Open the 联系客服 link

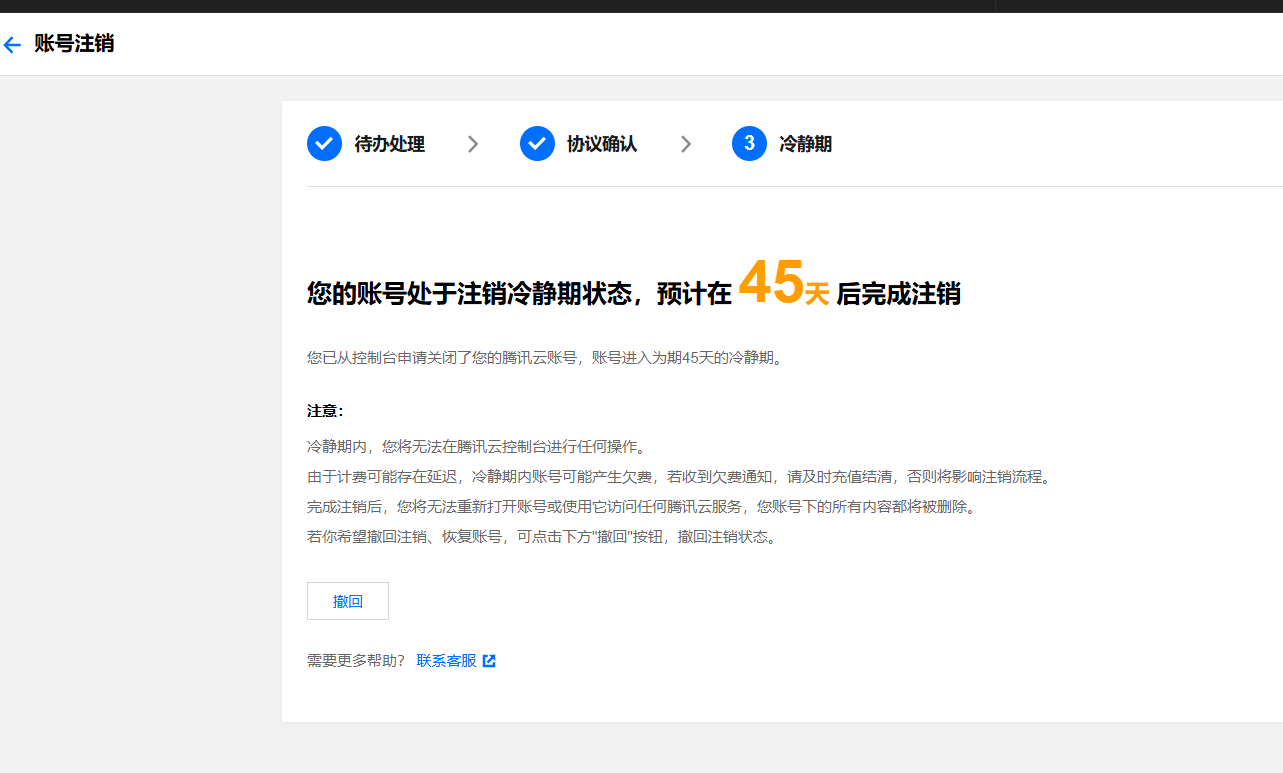pyautogui.click(x=446, y=661)
